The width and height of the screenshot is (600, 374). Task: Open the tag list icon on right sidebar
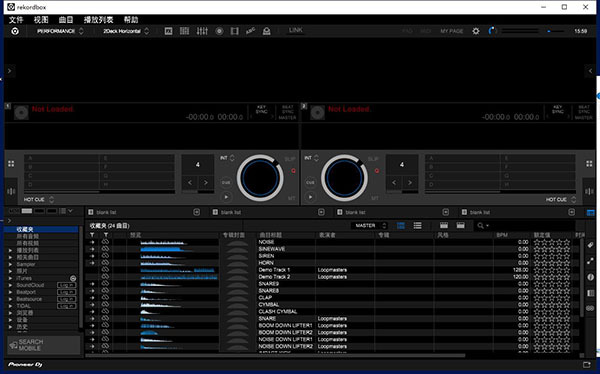tap(590, 245)
